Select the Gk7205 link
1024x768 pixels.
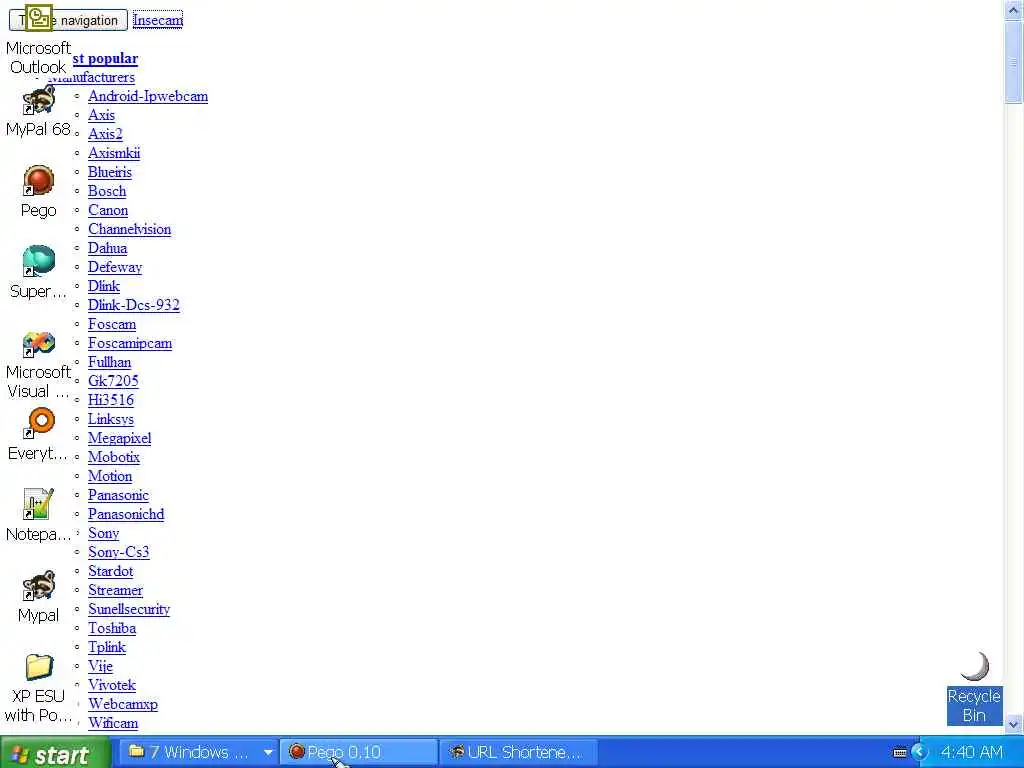tap(114, 381)
